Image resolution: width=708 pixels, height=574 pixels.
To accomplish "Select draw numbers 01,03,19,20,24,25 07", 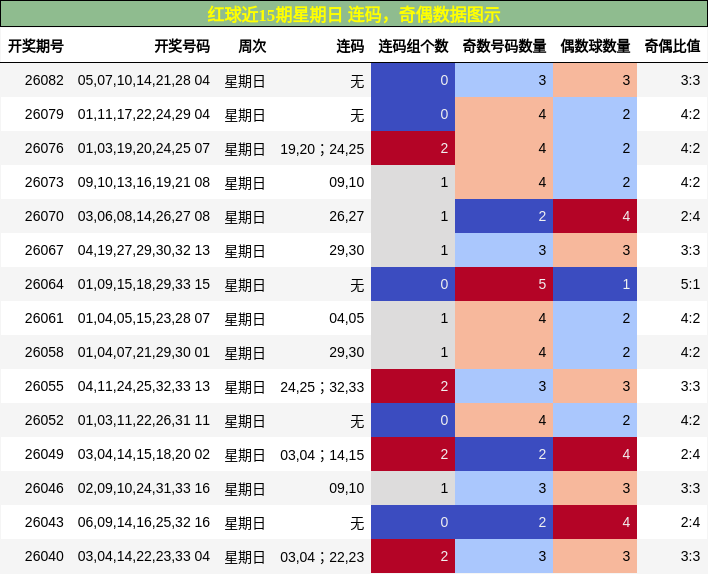I will point(144,148).
